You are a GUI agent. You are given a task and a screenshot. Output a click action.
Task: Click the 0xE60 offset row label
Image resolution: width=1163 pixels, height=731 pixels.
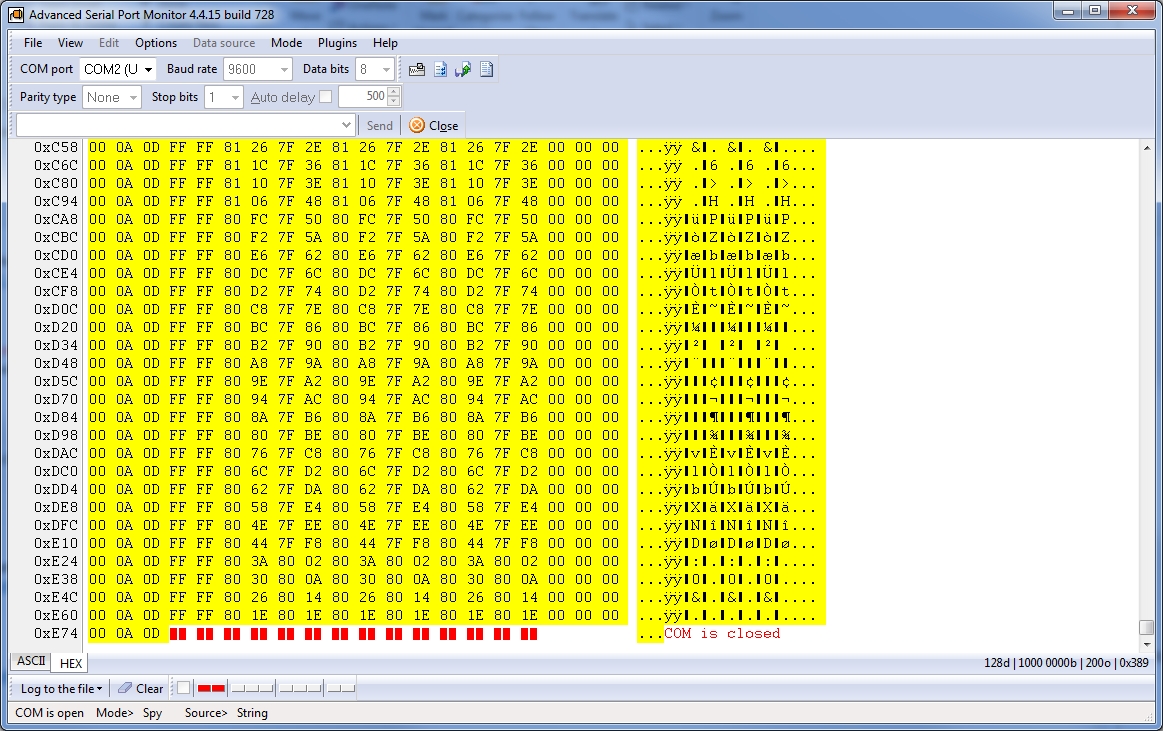click(x=56, y=615)
